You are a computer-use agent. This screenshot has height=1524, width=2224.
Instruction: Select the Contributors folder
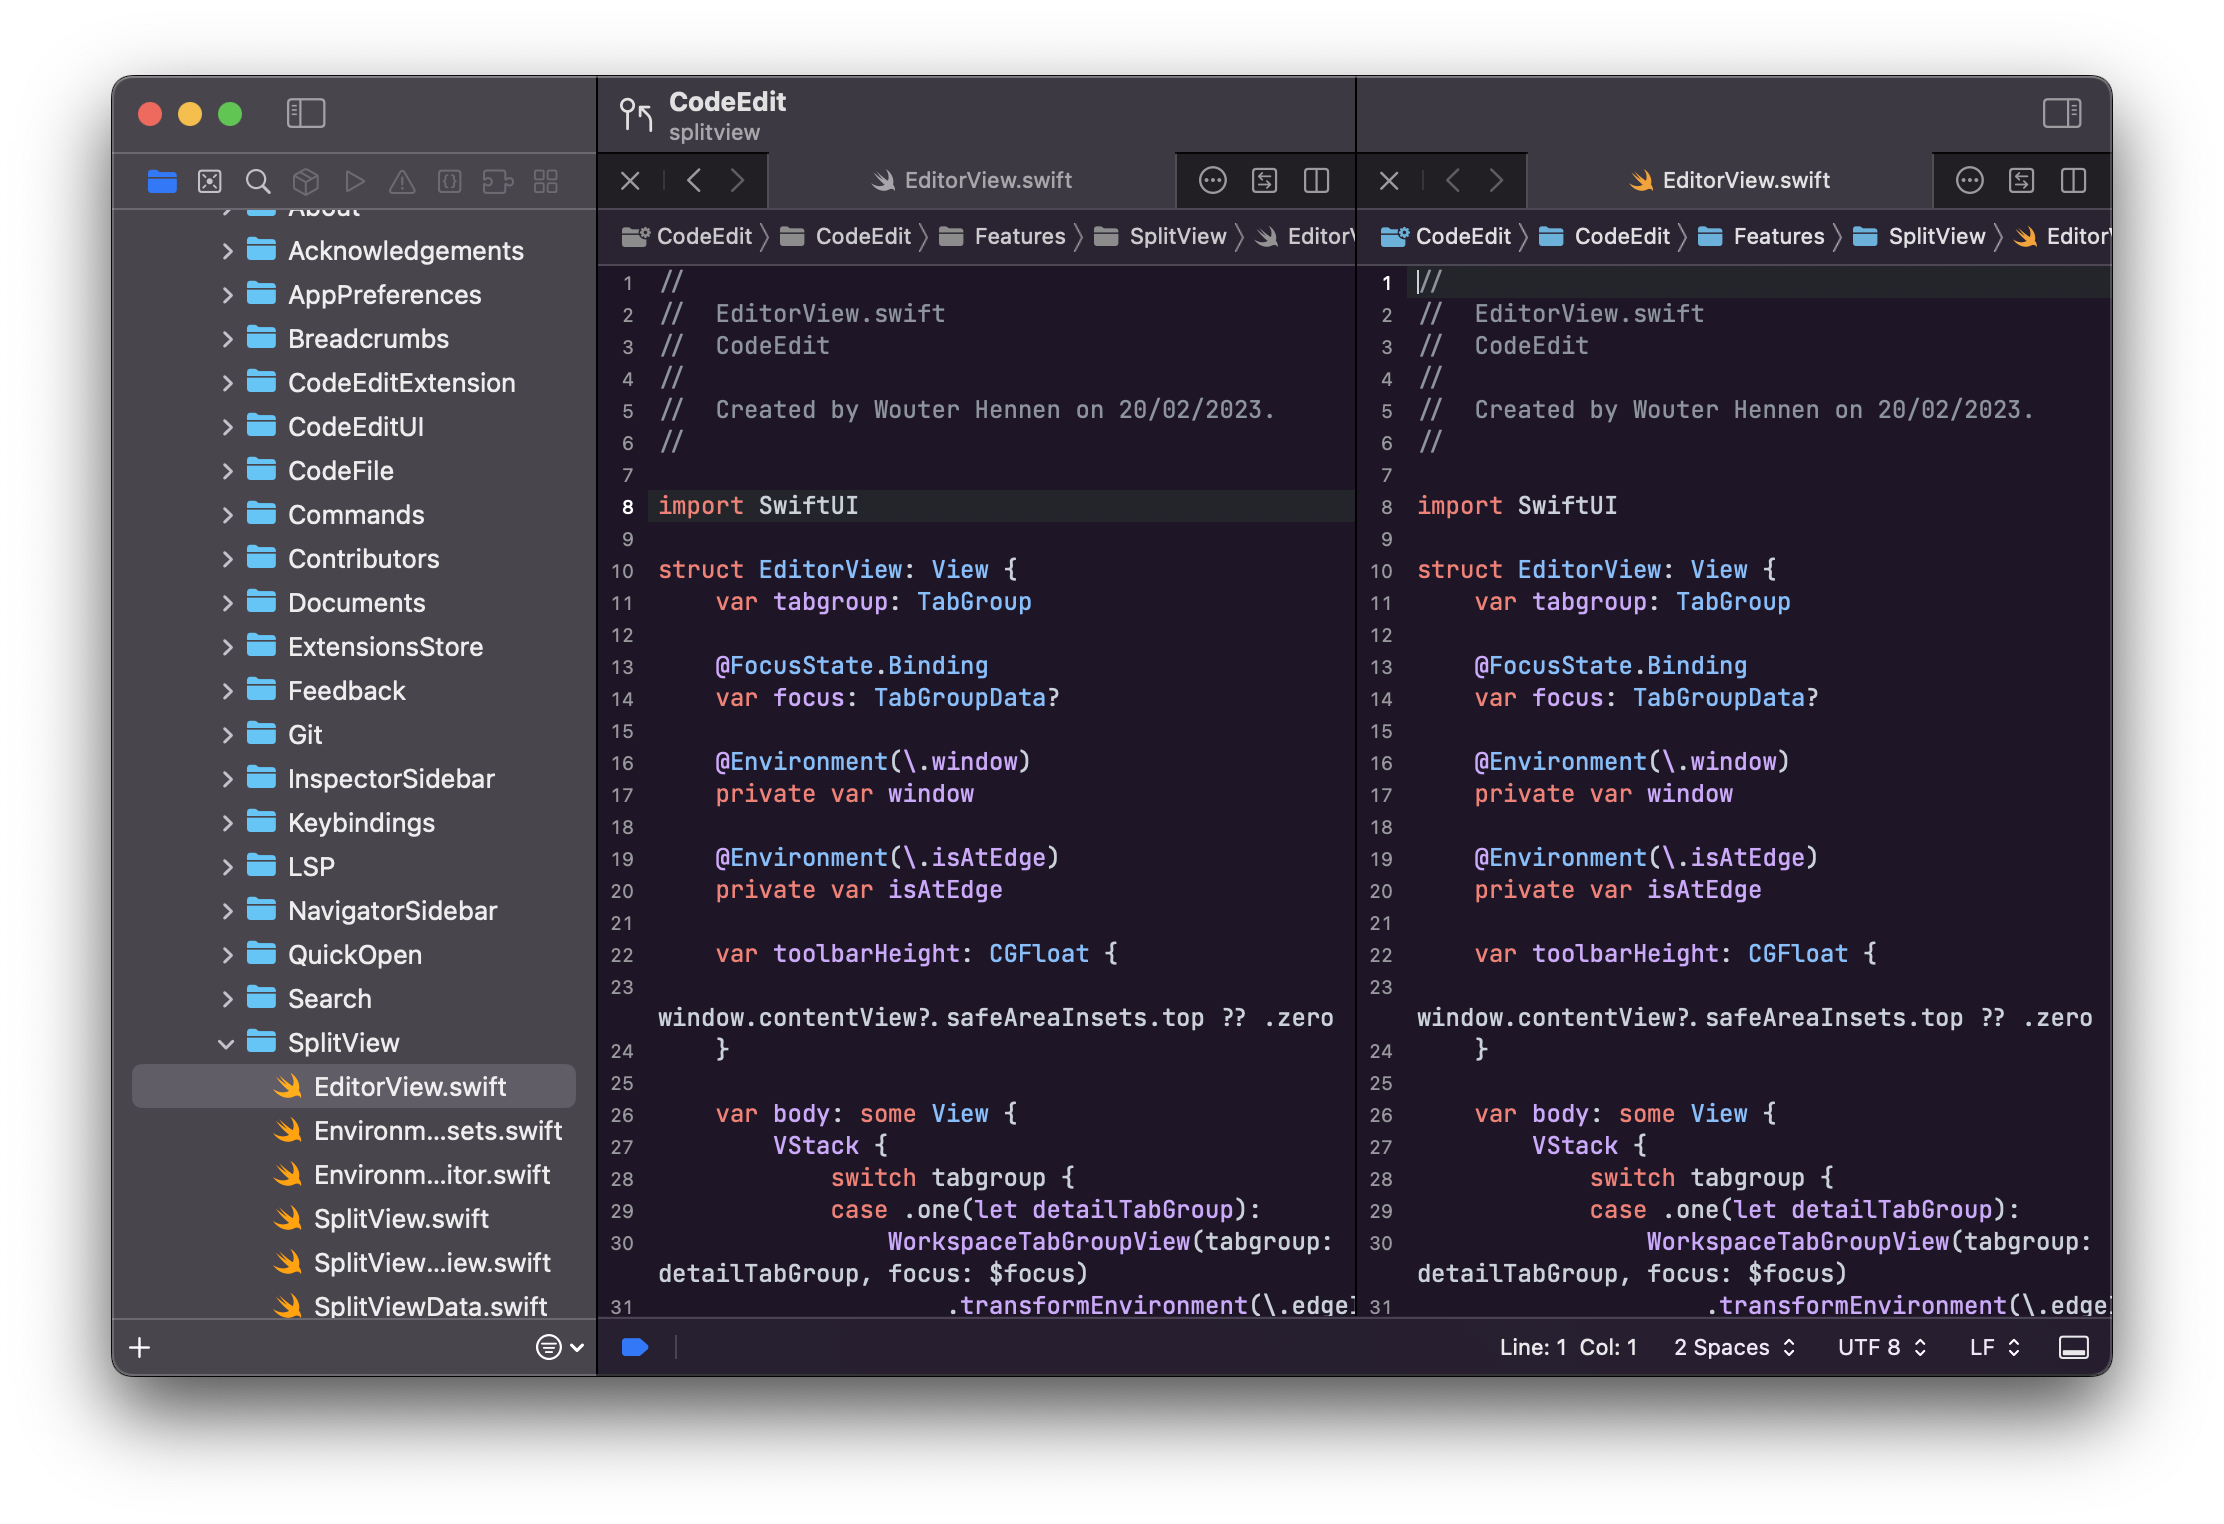[355, 559]
